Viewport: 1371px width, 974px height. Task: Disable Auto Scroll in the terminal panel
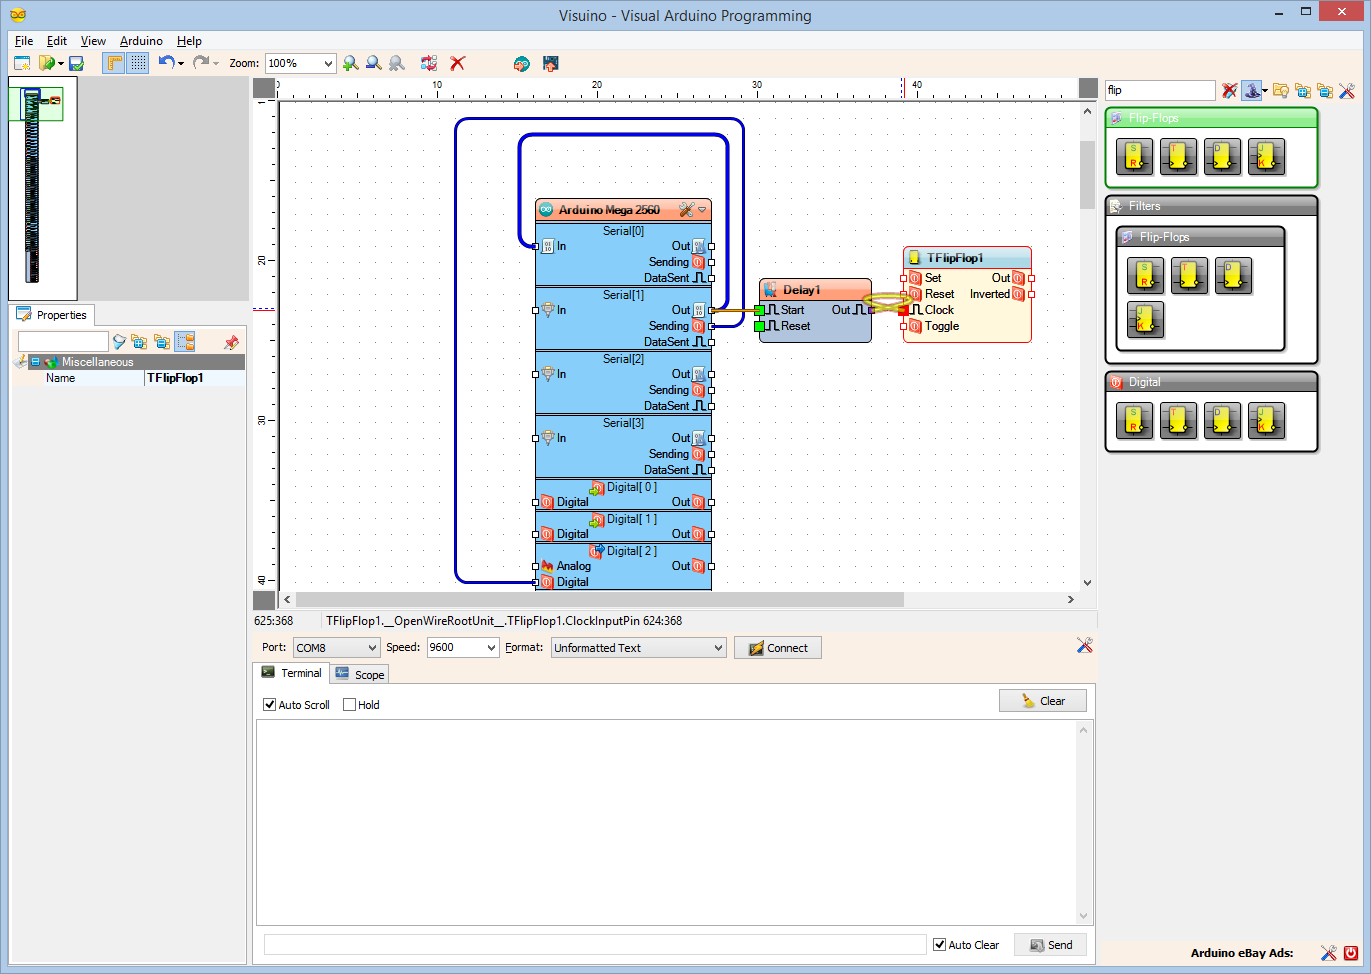(x=269, y=704)
